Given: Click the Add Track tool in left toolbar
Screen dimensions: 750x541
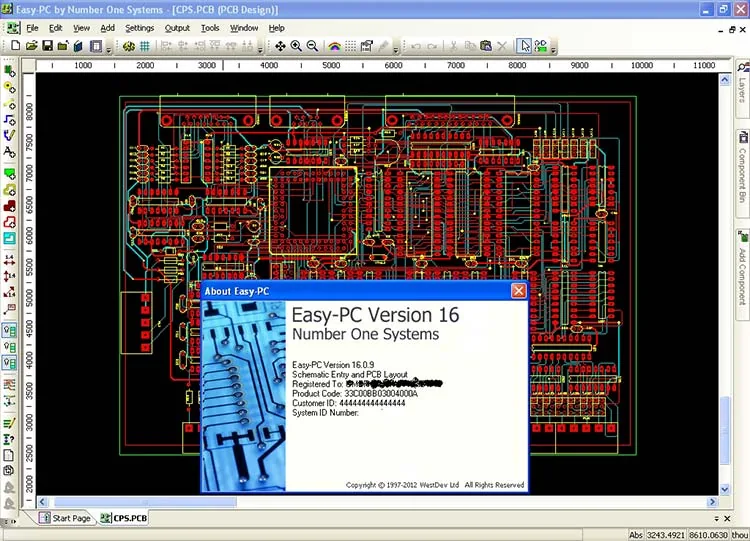Looking at the screenshot, I should point(9,120).
